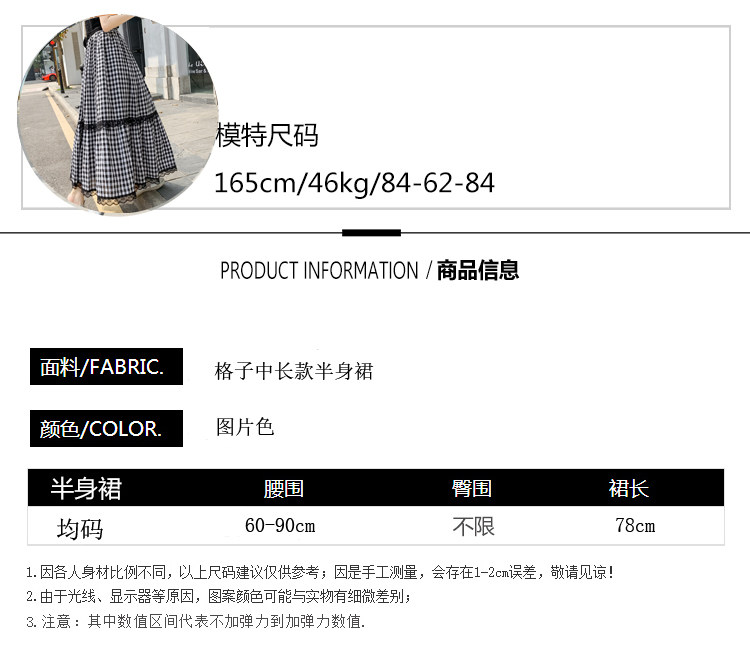Click the 腰围 column header

click(284, 489)
